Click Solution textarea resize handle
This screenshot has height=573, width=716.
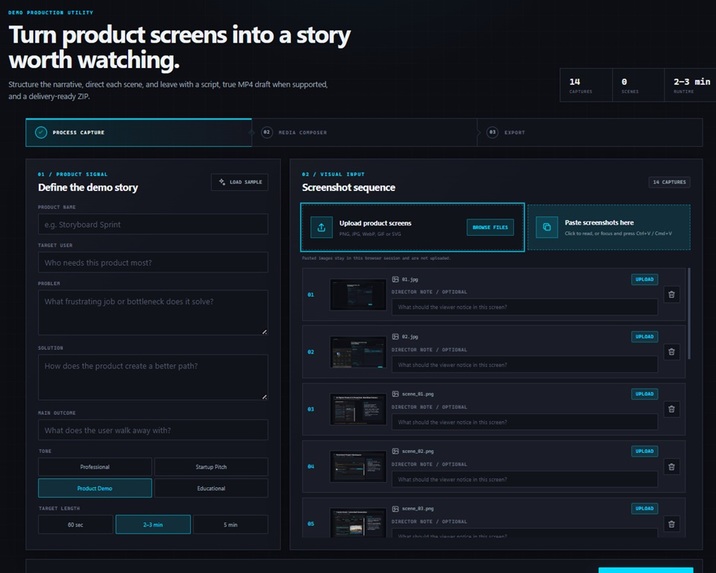coord(264,396)
